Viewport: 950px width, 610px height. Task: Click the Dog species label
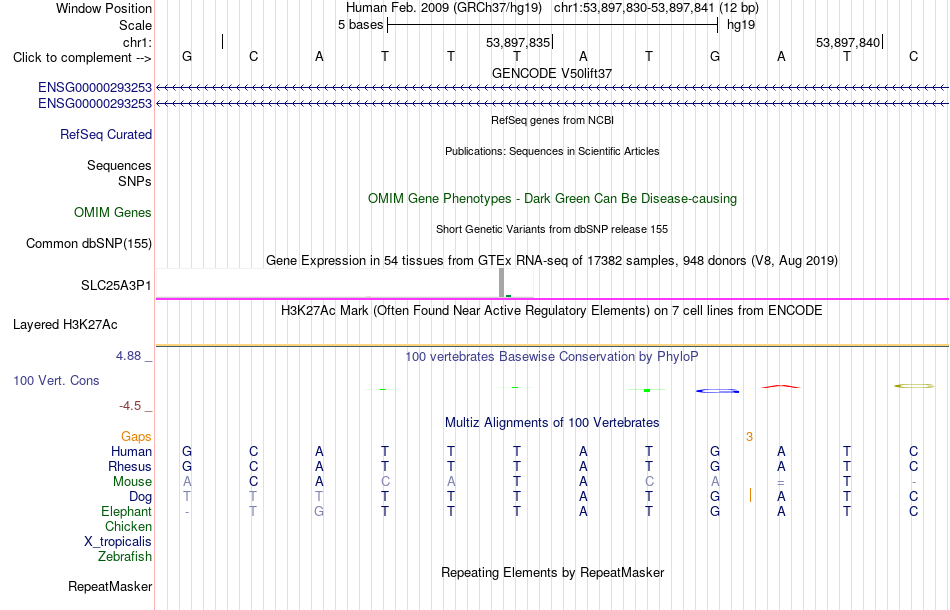coord(140,497)
